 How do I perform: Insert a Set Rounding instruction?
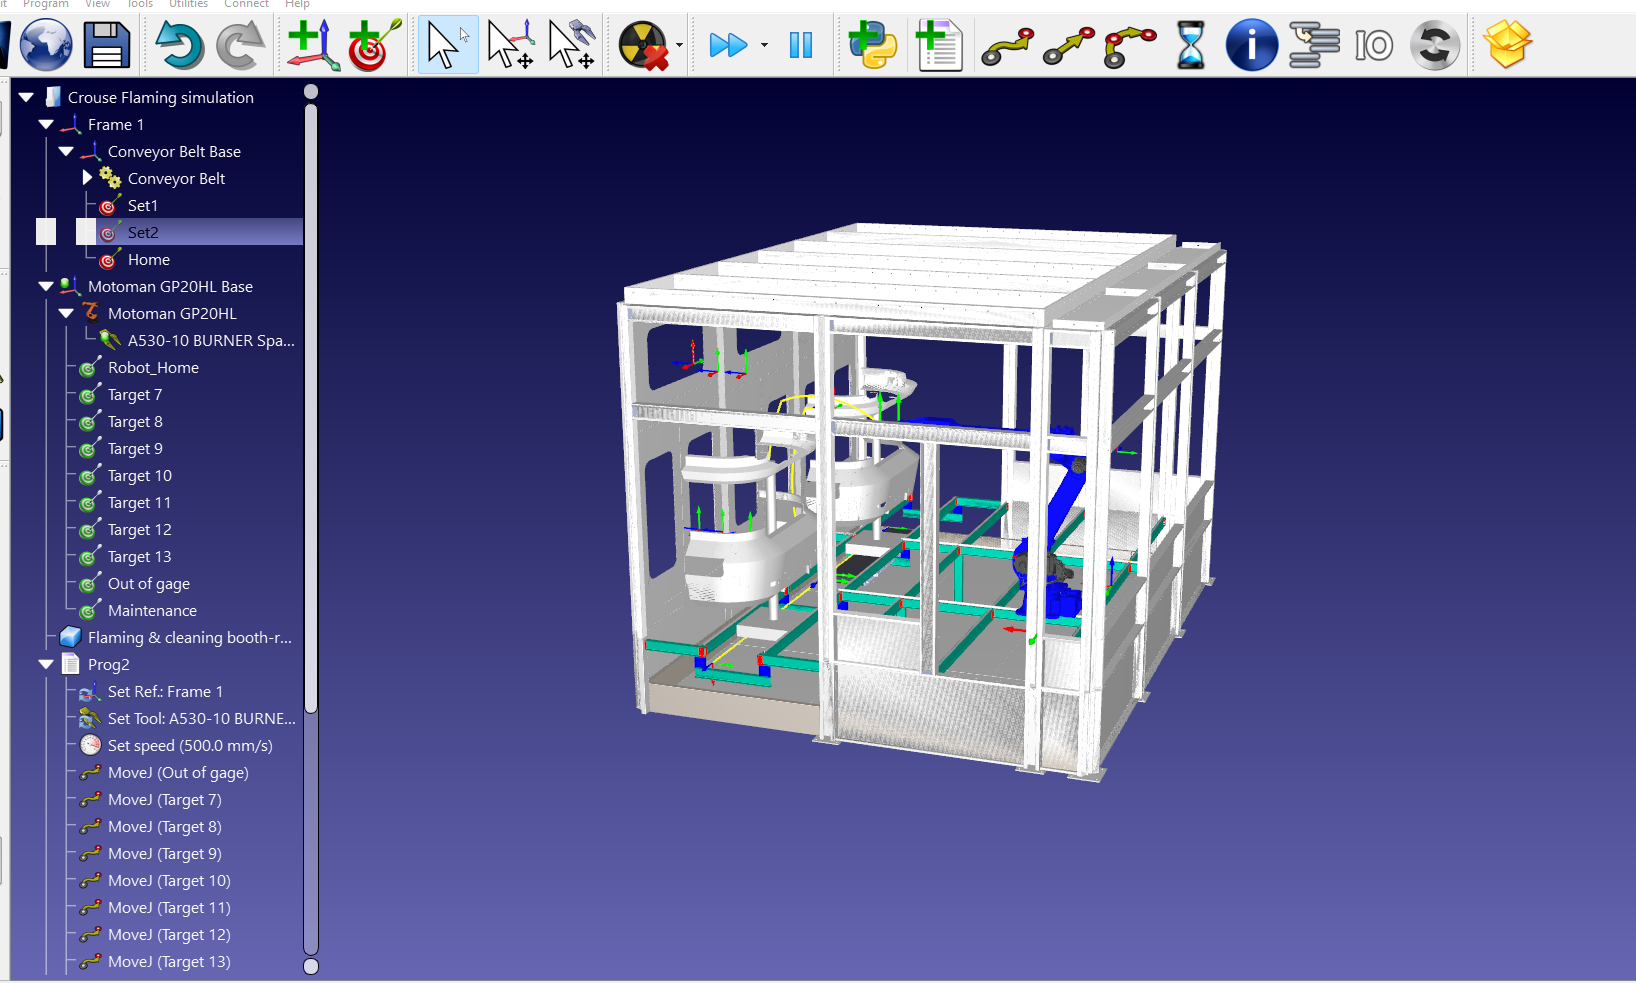point(1435,45)
